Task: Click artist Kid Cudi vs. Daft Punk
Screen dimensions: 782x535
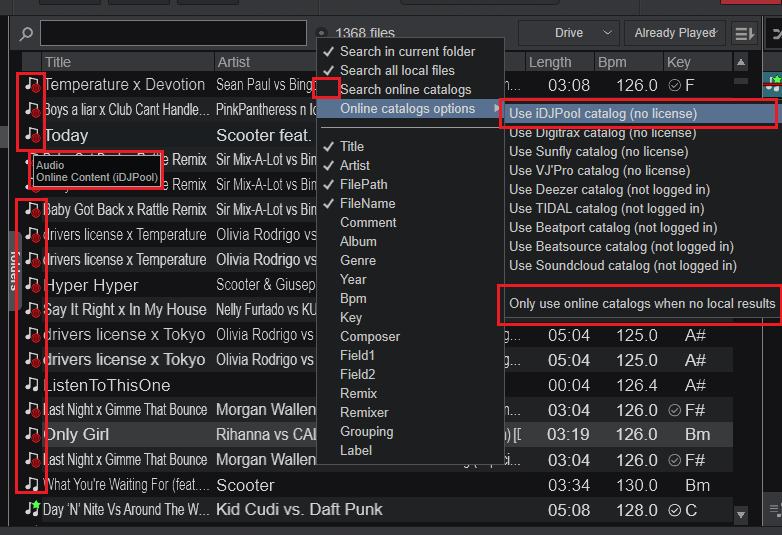Action: (x=299, y=509)
